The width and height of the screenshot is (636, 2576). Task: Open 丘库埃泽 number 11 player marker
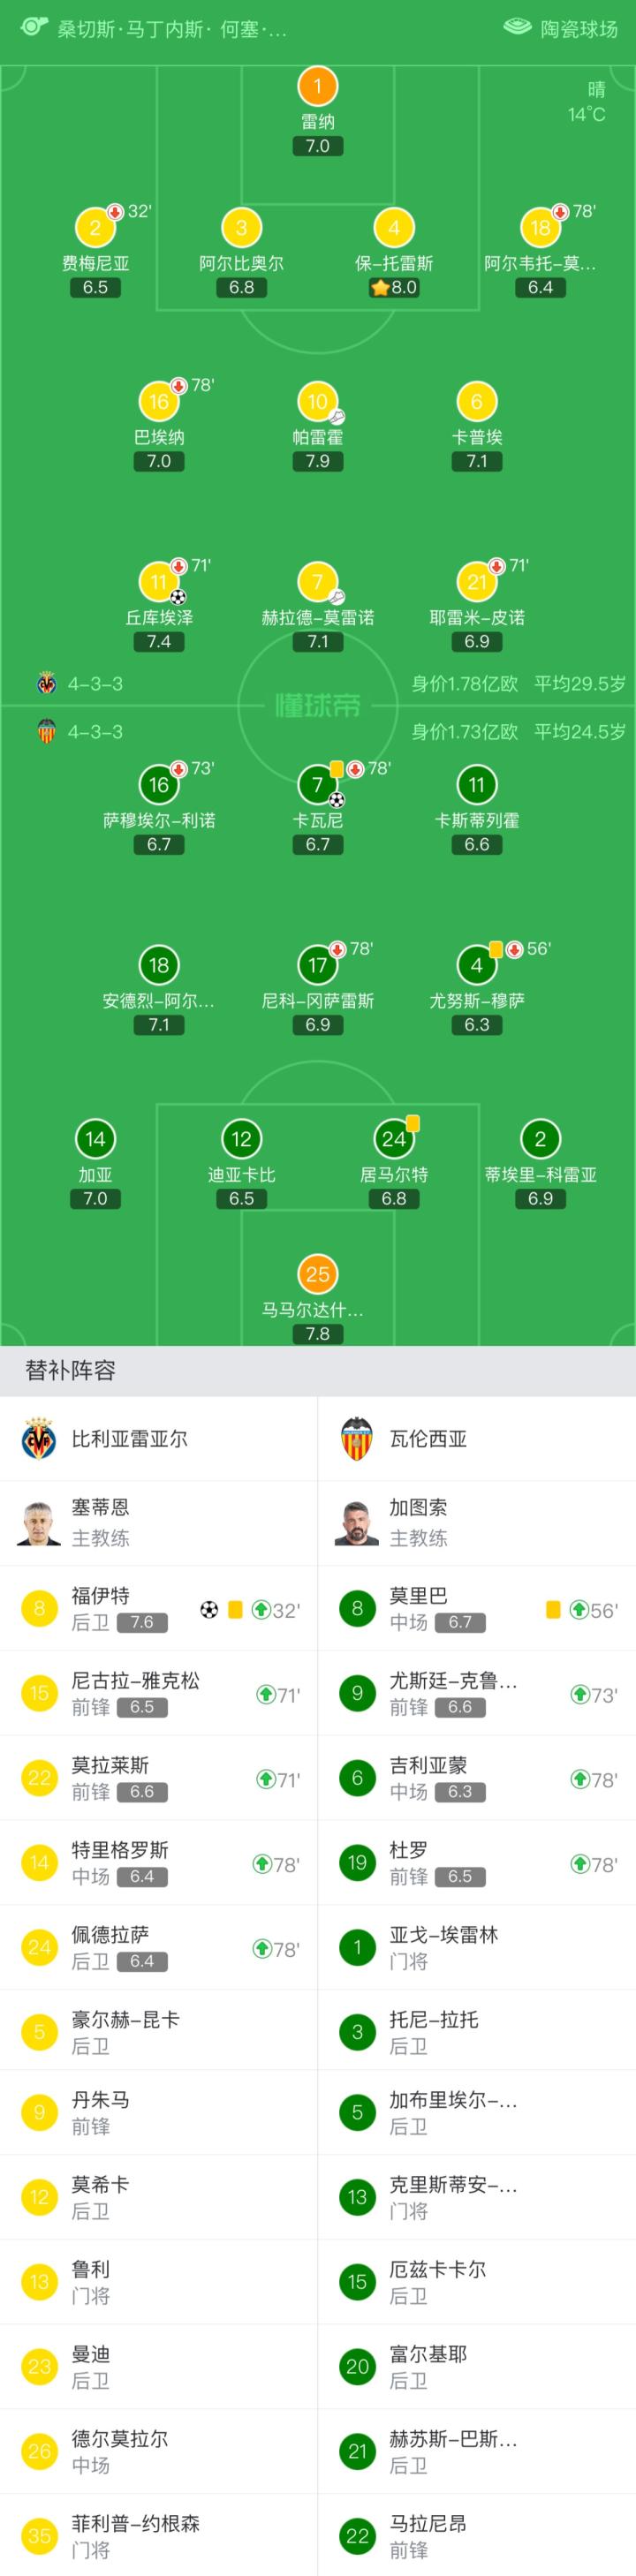click(159, 582)
